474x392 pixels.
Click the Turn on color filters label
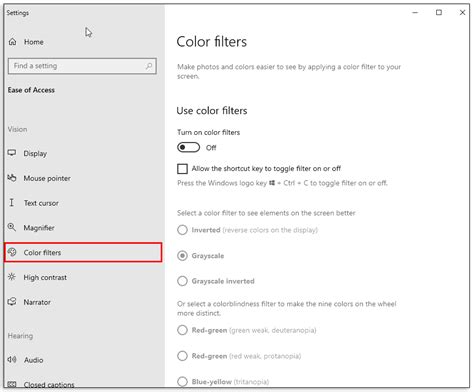click(x=209, y=132)
